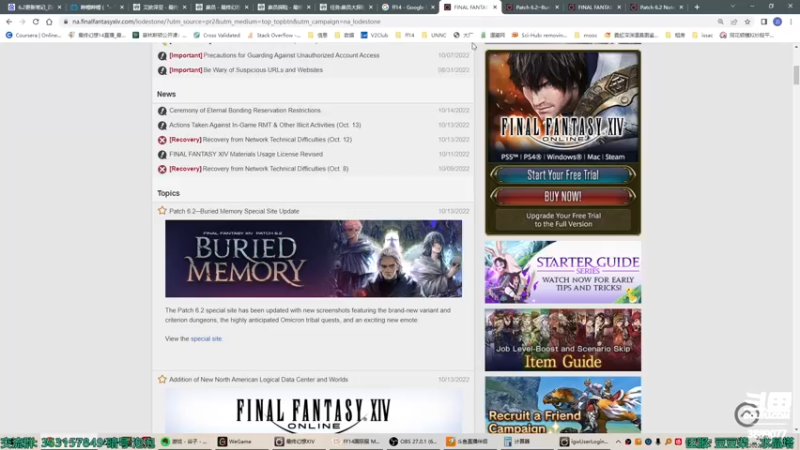Screen dimensions: 800x450
Task: Open the calculator app in the taskbar
Action: (x=517, y=441)
